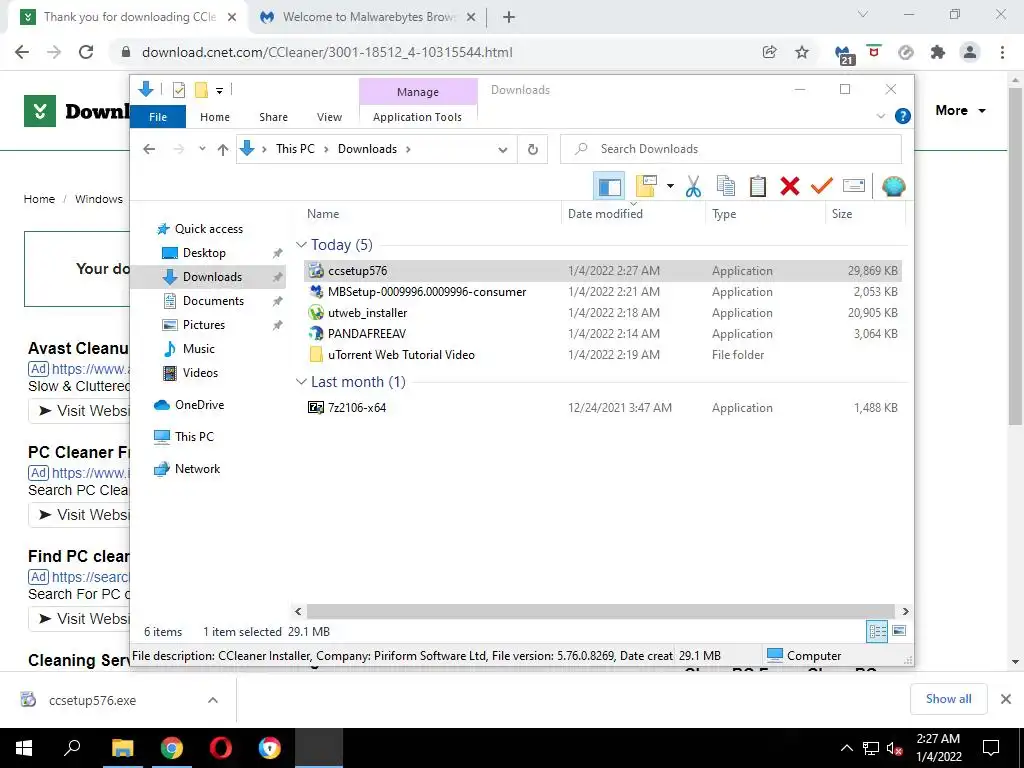Click the orange checkmark Properties icon
The width and height of the screenshot is (1024, 768).
coord(822,187)
